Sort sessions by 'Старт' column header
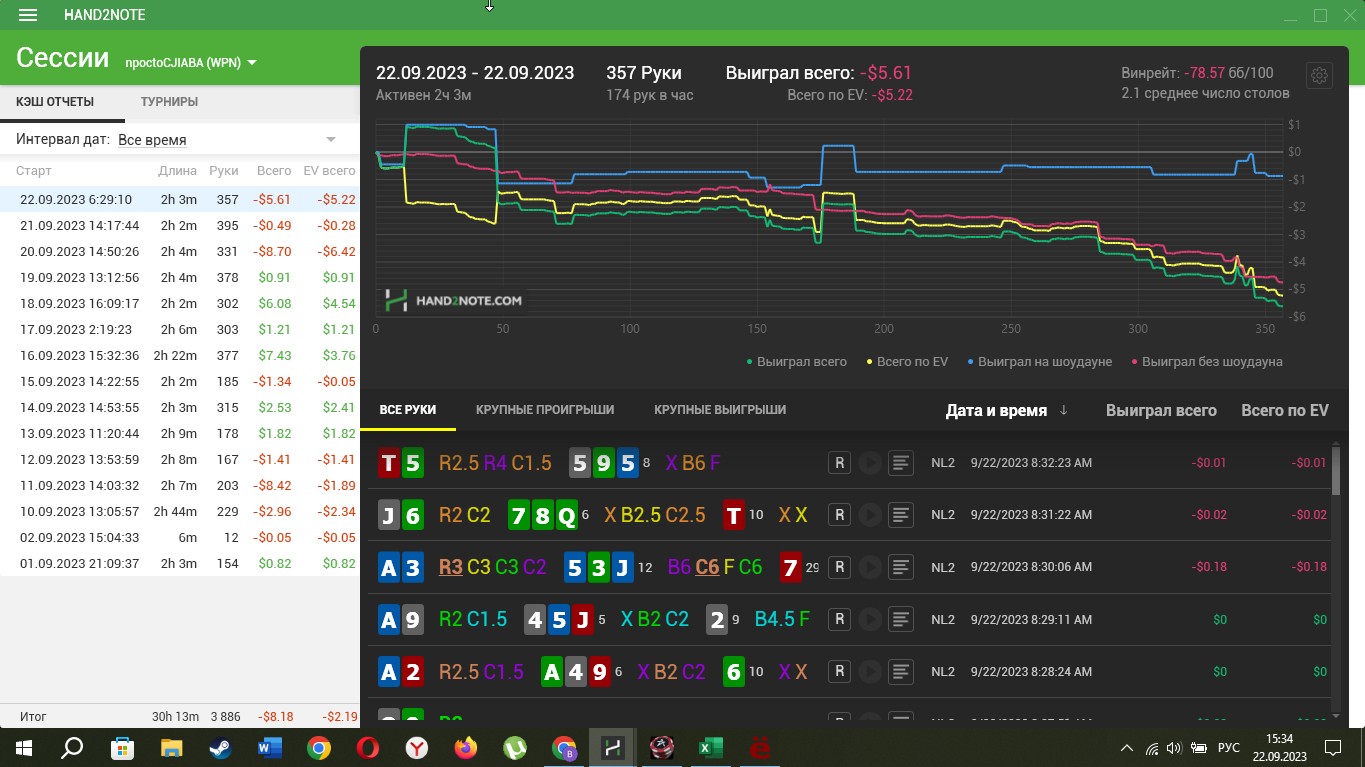Screen dimensions: 1365x767 pyautogui.click(x=34, y=171)
